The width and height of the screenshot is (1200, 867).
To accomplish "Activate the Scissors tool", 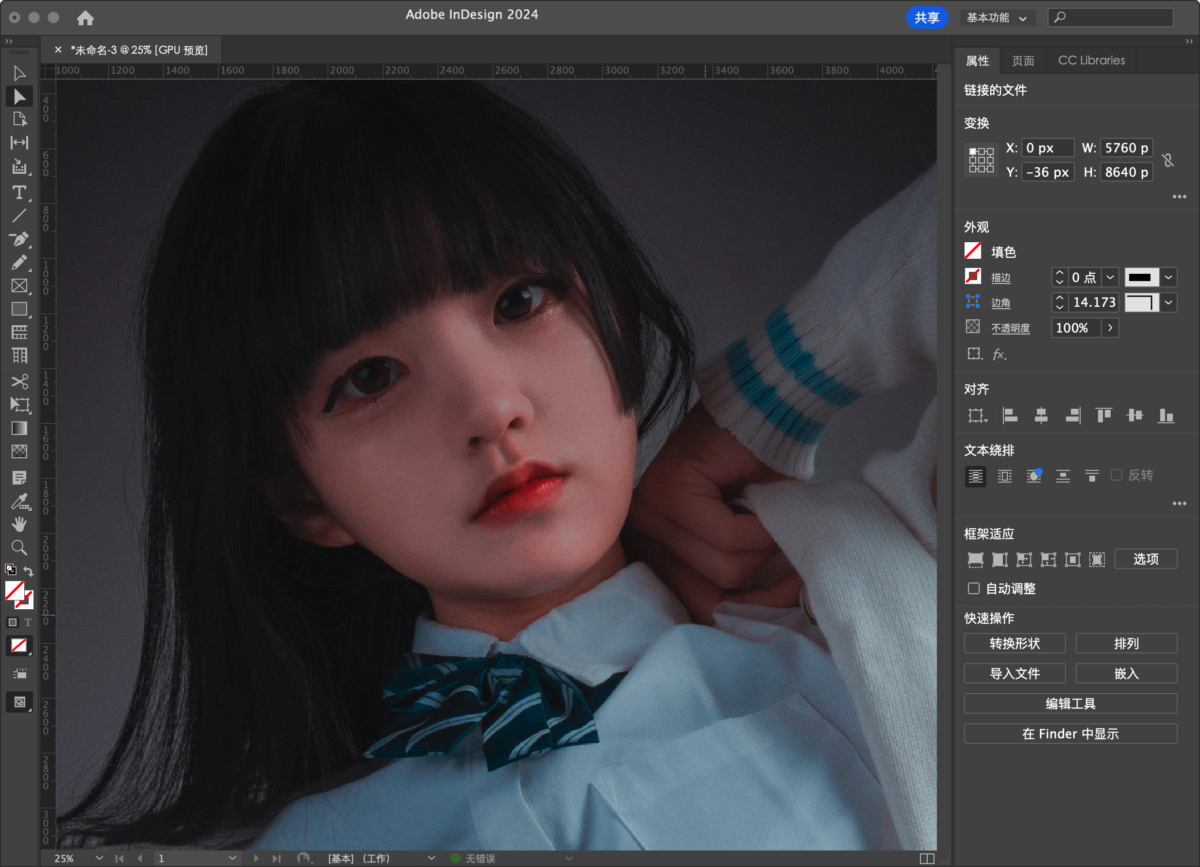I will [19, 381].
